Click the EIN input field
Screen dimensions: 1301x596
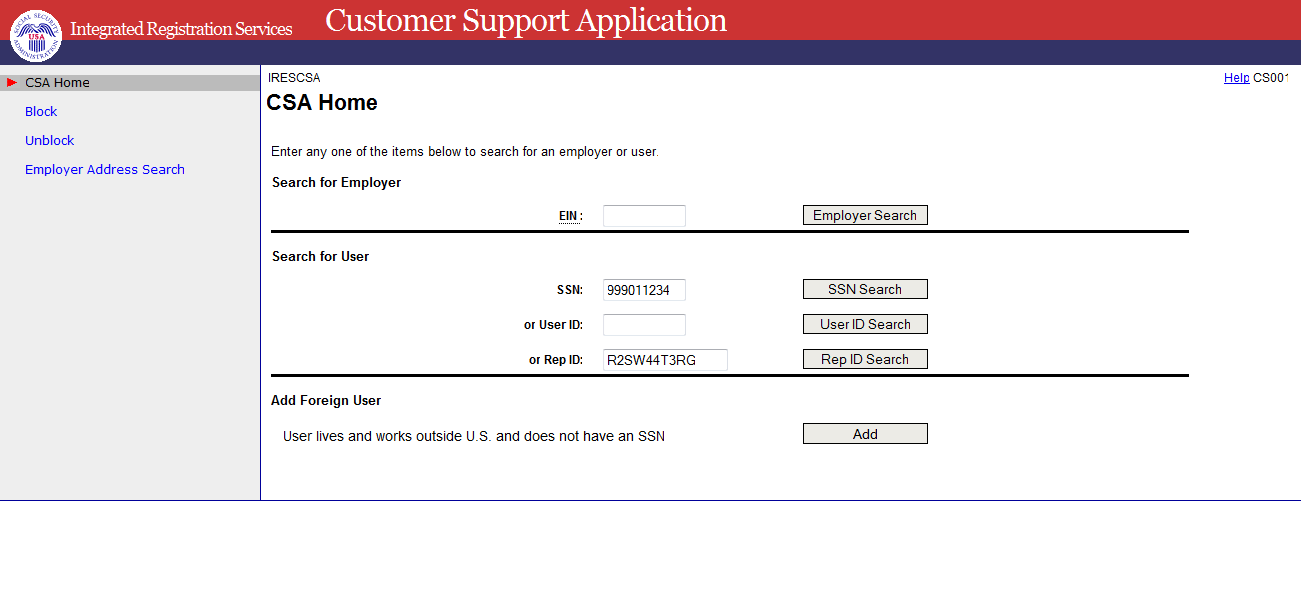(x=644, y=216)
